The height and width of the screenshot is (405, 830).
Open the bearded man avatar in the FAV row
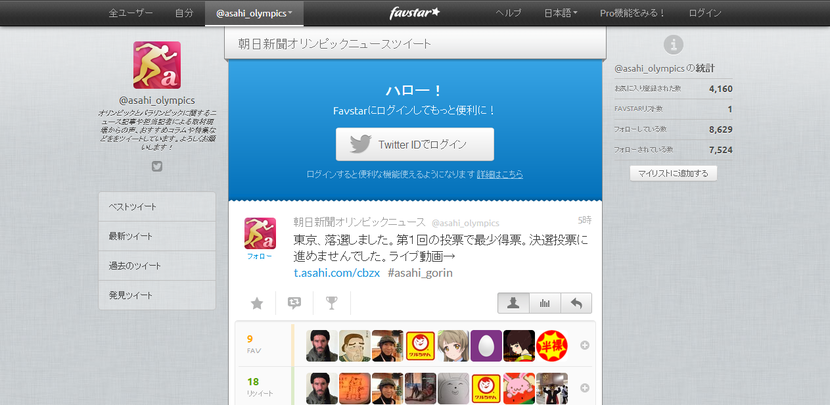point(322,346)
